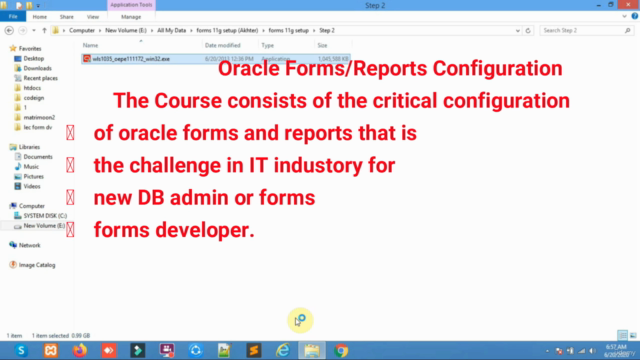This screenshot has width=640, height=360.
Task: Switch to details view layout icon
Action: (622, 336)
